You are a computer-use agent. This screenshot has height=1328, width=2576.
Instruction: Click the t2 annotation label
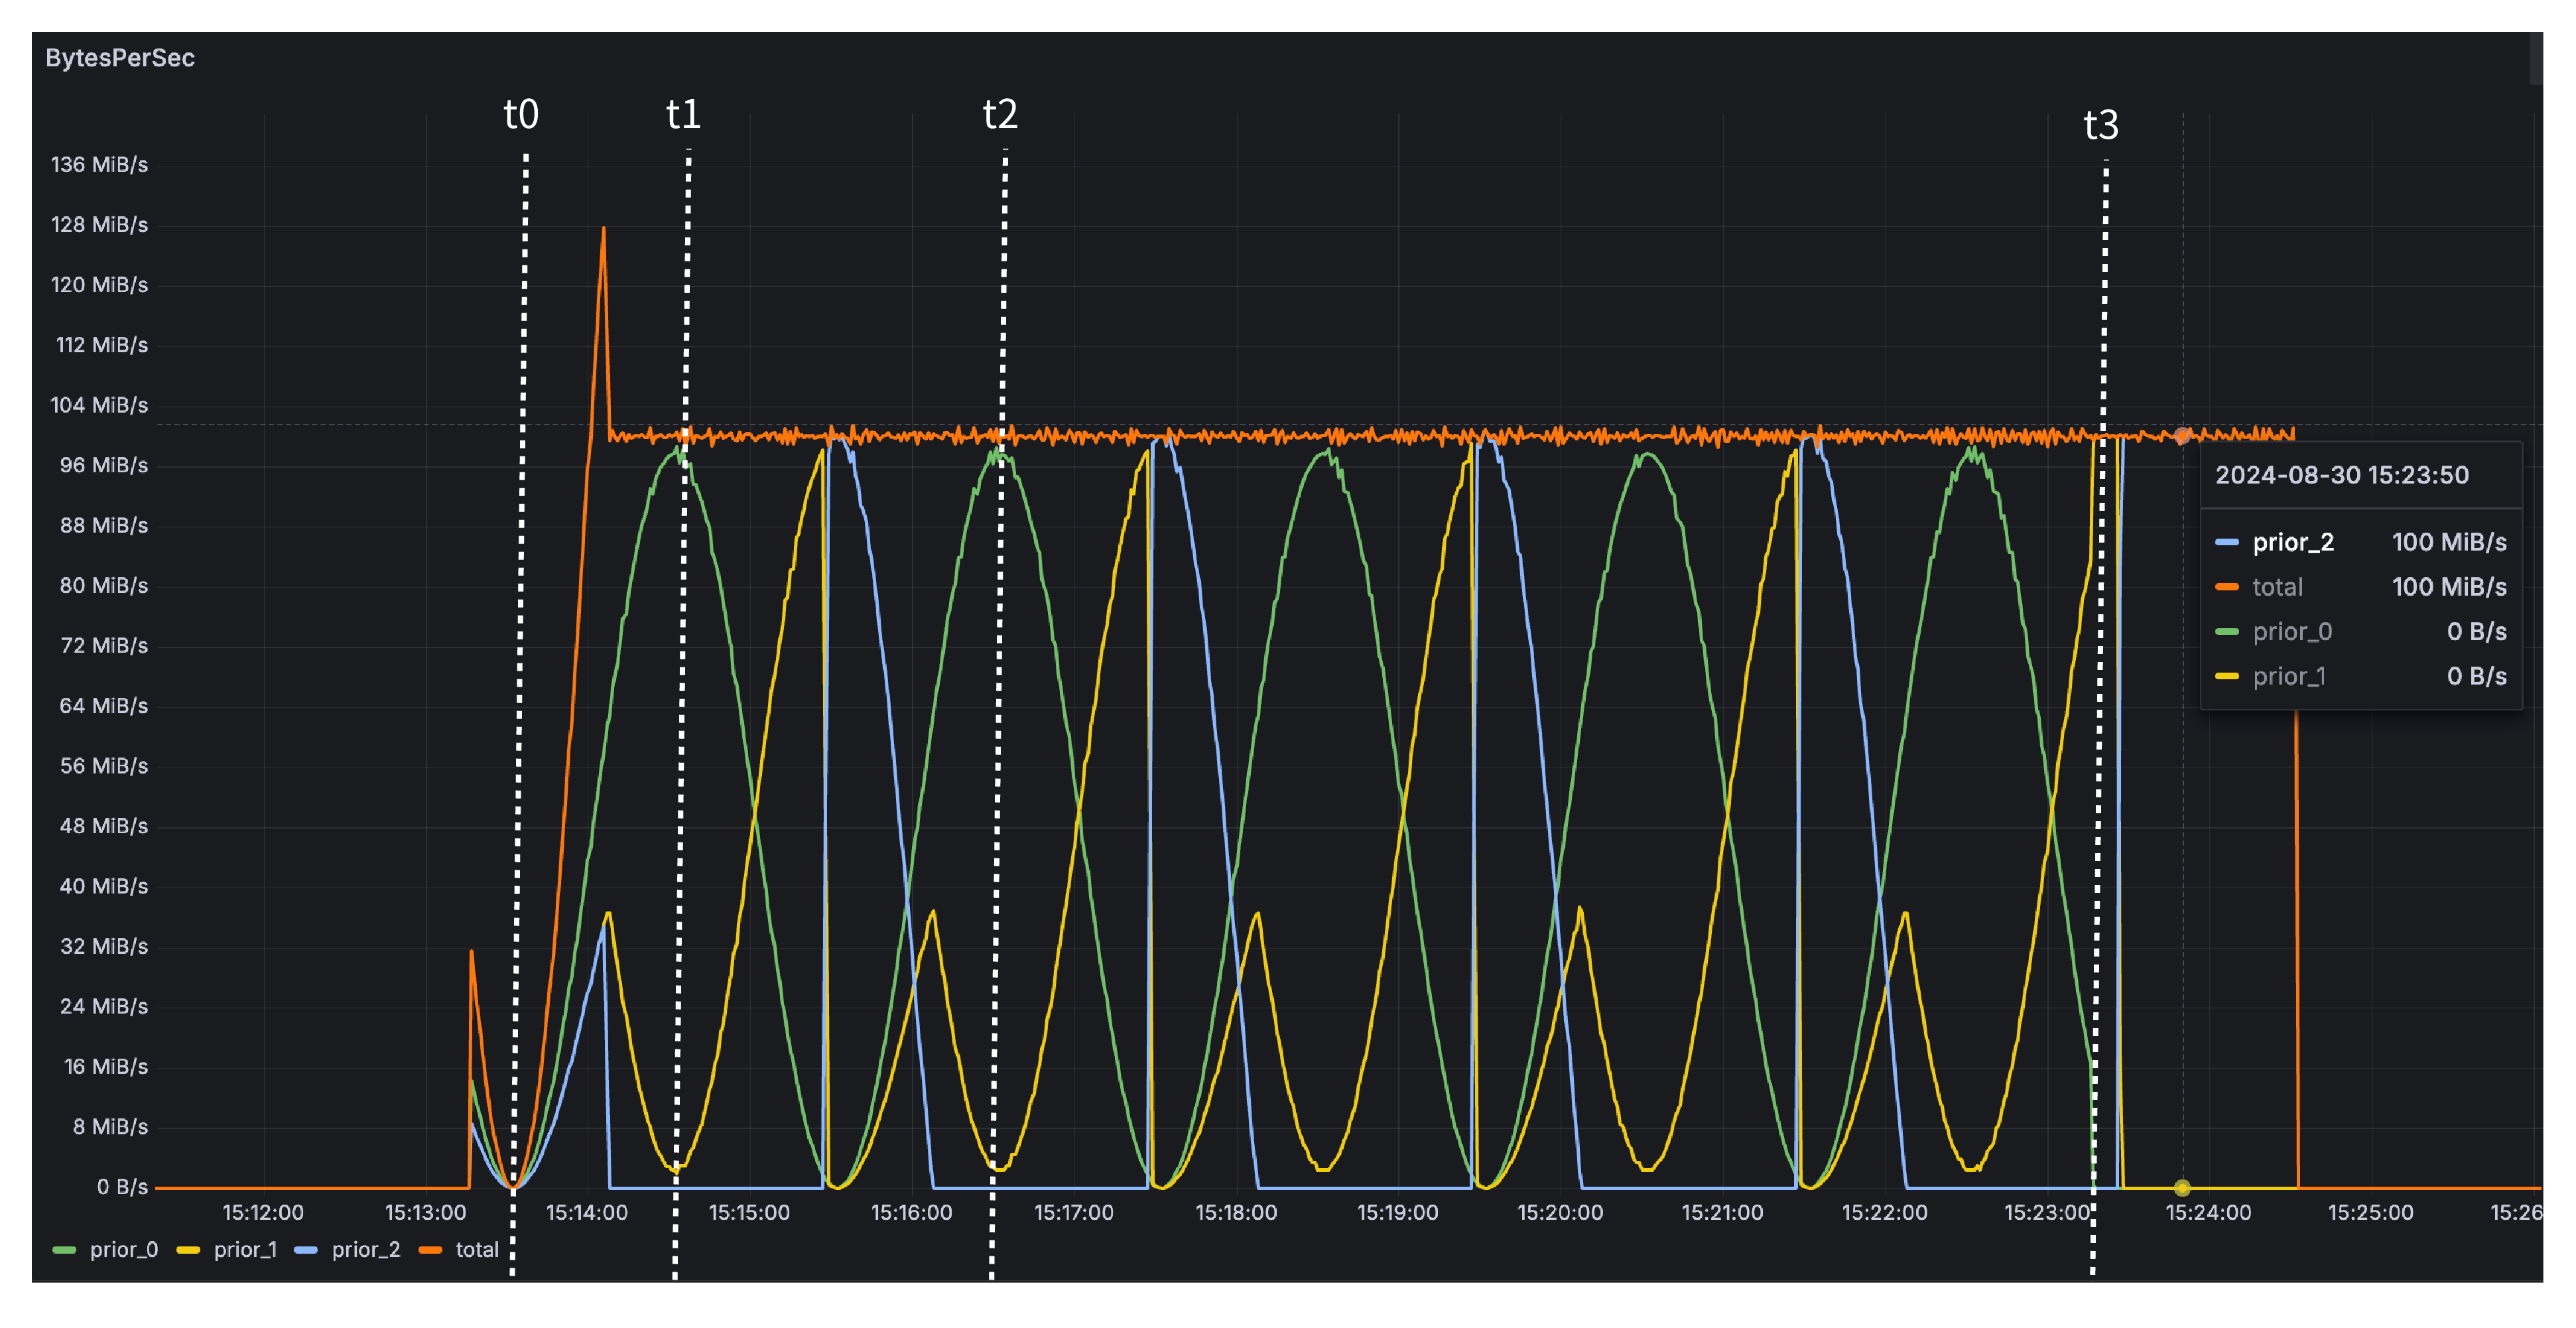pos(1000,114)
